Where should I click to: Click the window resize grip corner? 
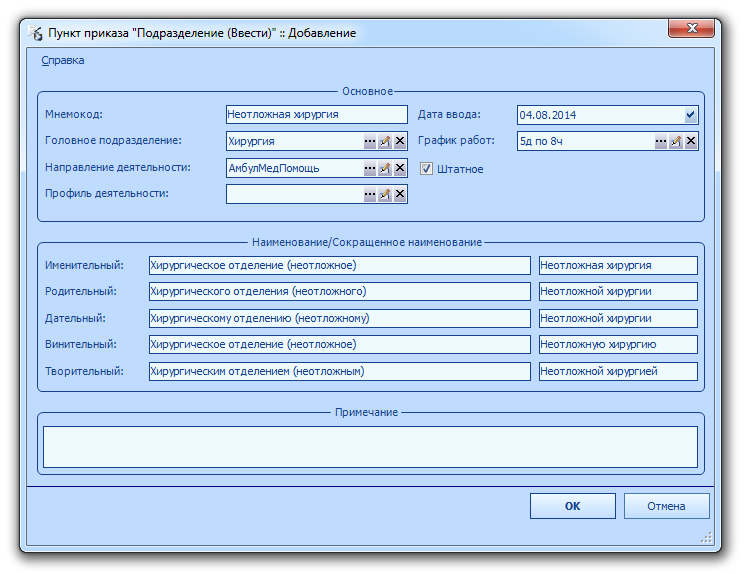coord(707,537)
